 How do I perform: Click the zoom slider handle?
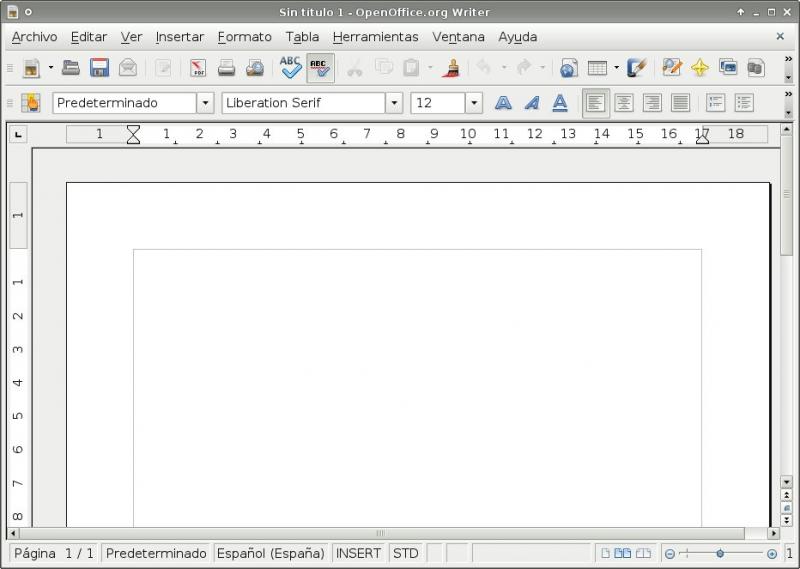[720, 554]
